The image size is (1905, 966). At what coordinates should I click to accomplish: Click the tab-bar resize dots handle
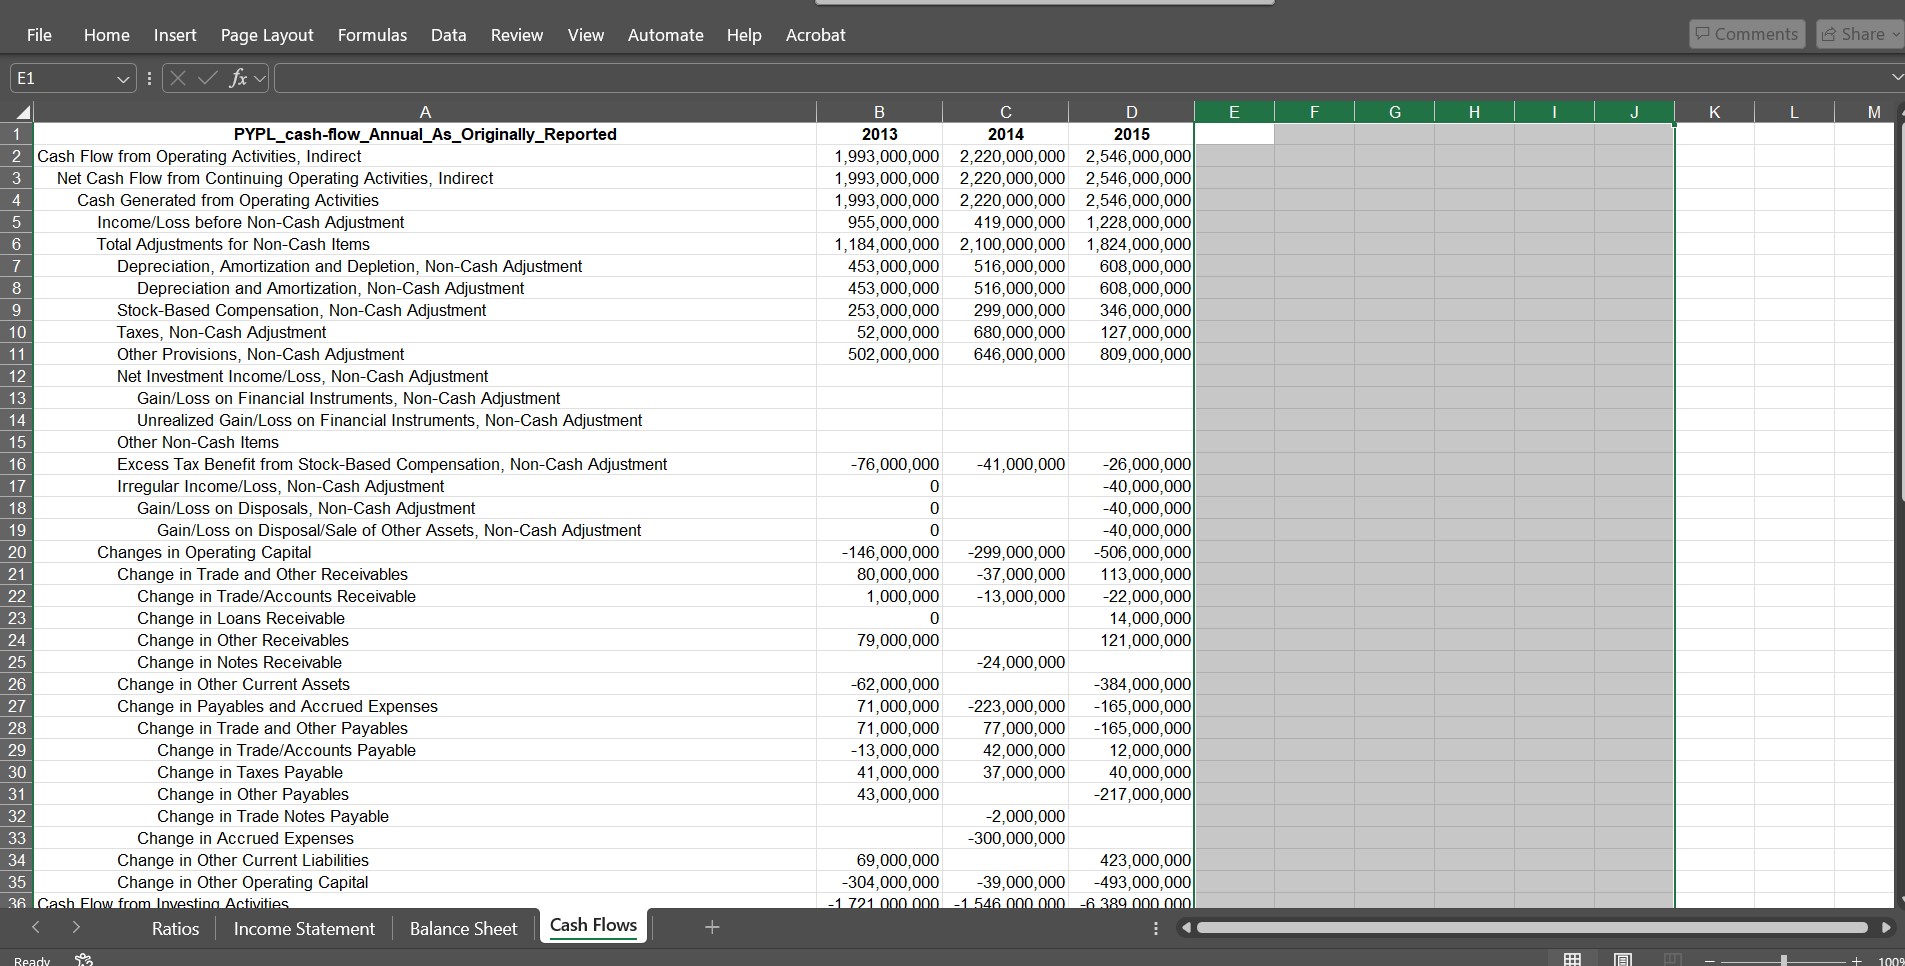click(1156, 928)
